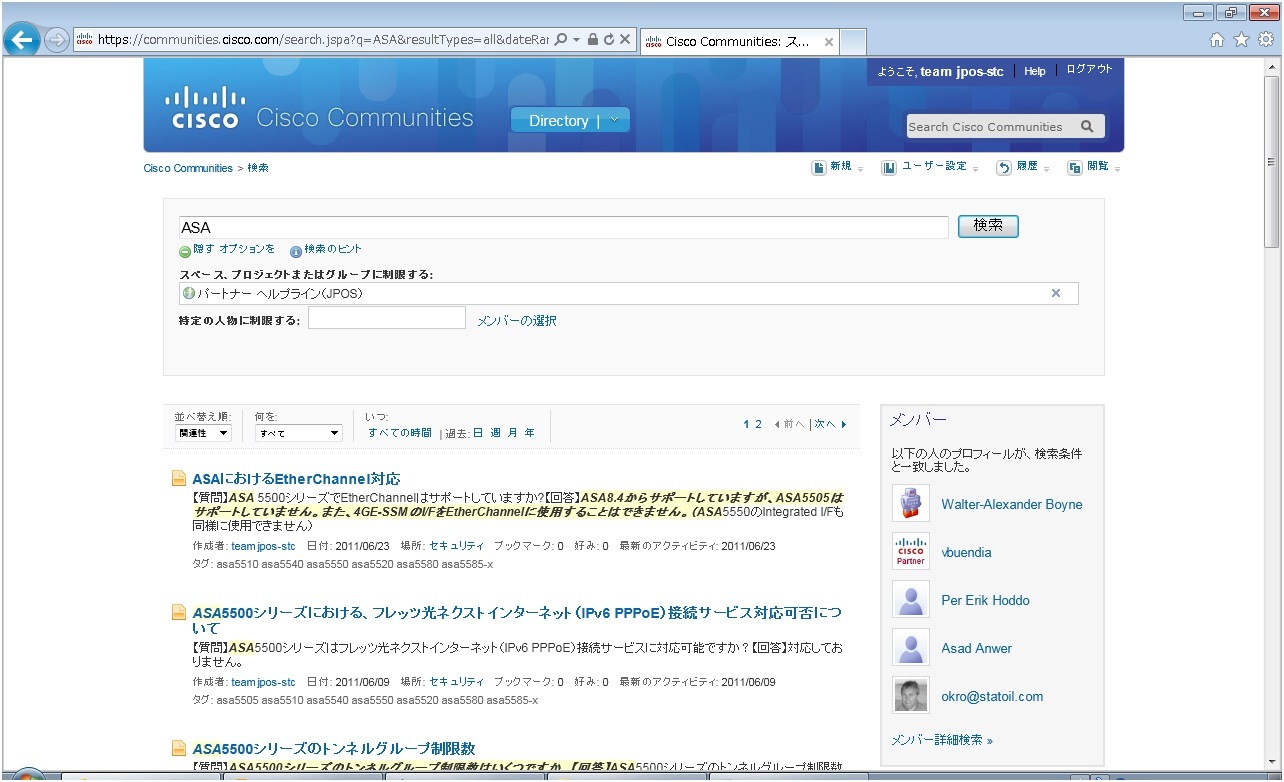1284x782 pixels.
Task: Click the 閲覧 browse icon
Action: pyautogui.click(x=1074, y=168)
